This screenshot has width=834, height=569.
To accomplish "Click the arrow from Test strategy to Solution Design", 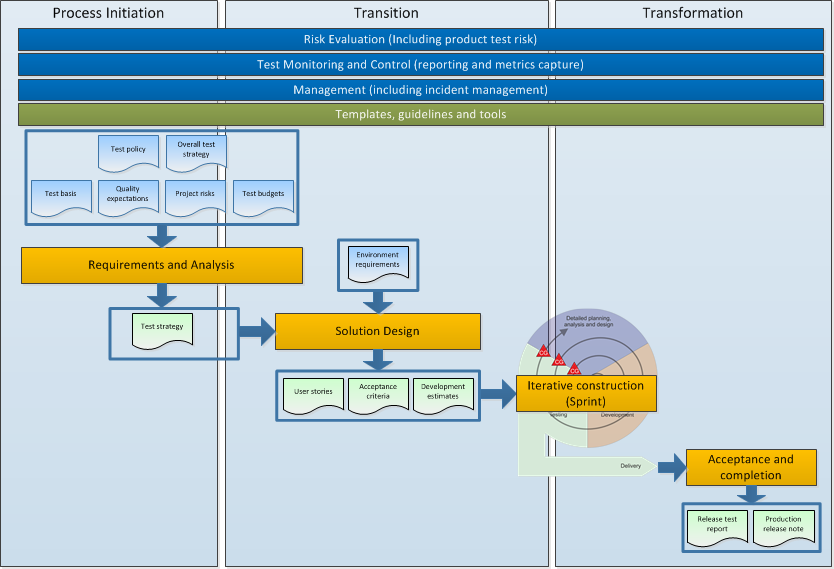I will tap(257, 331).
